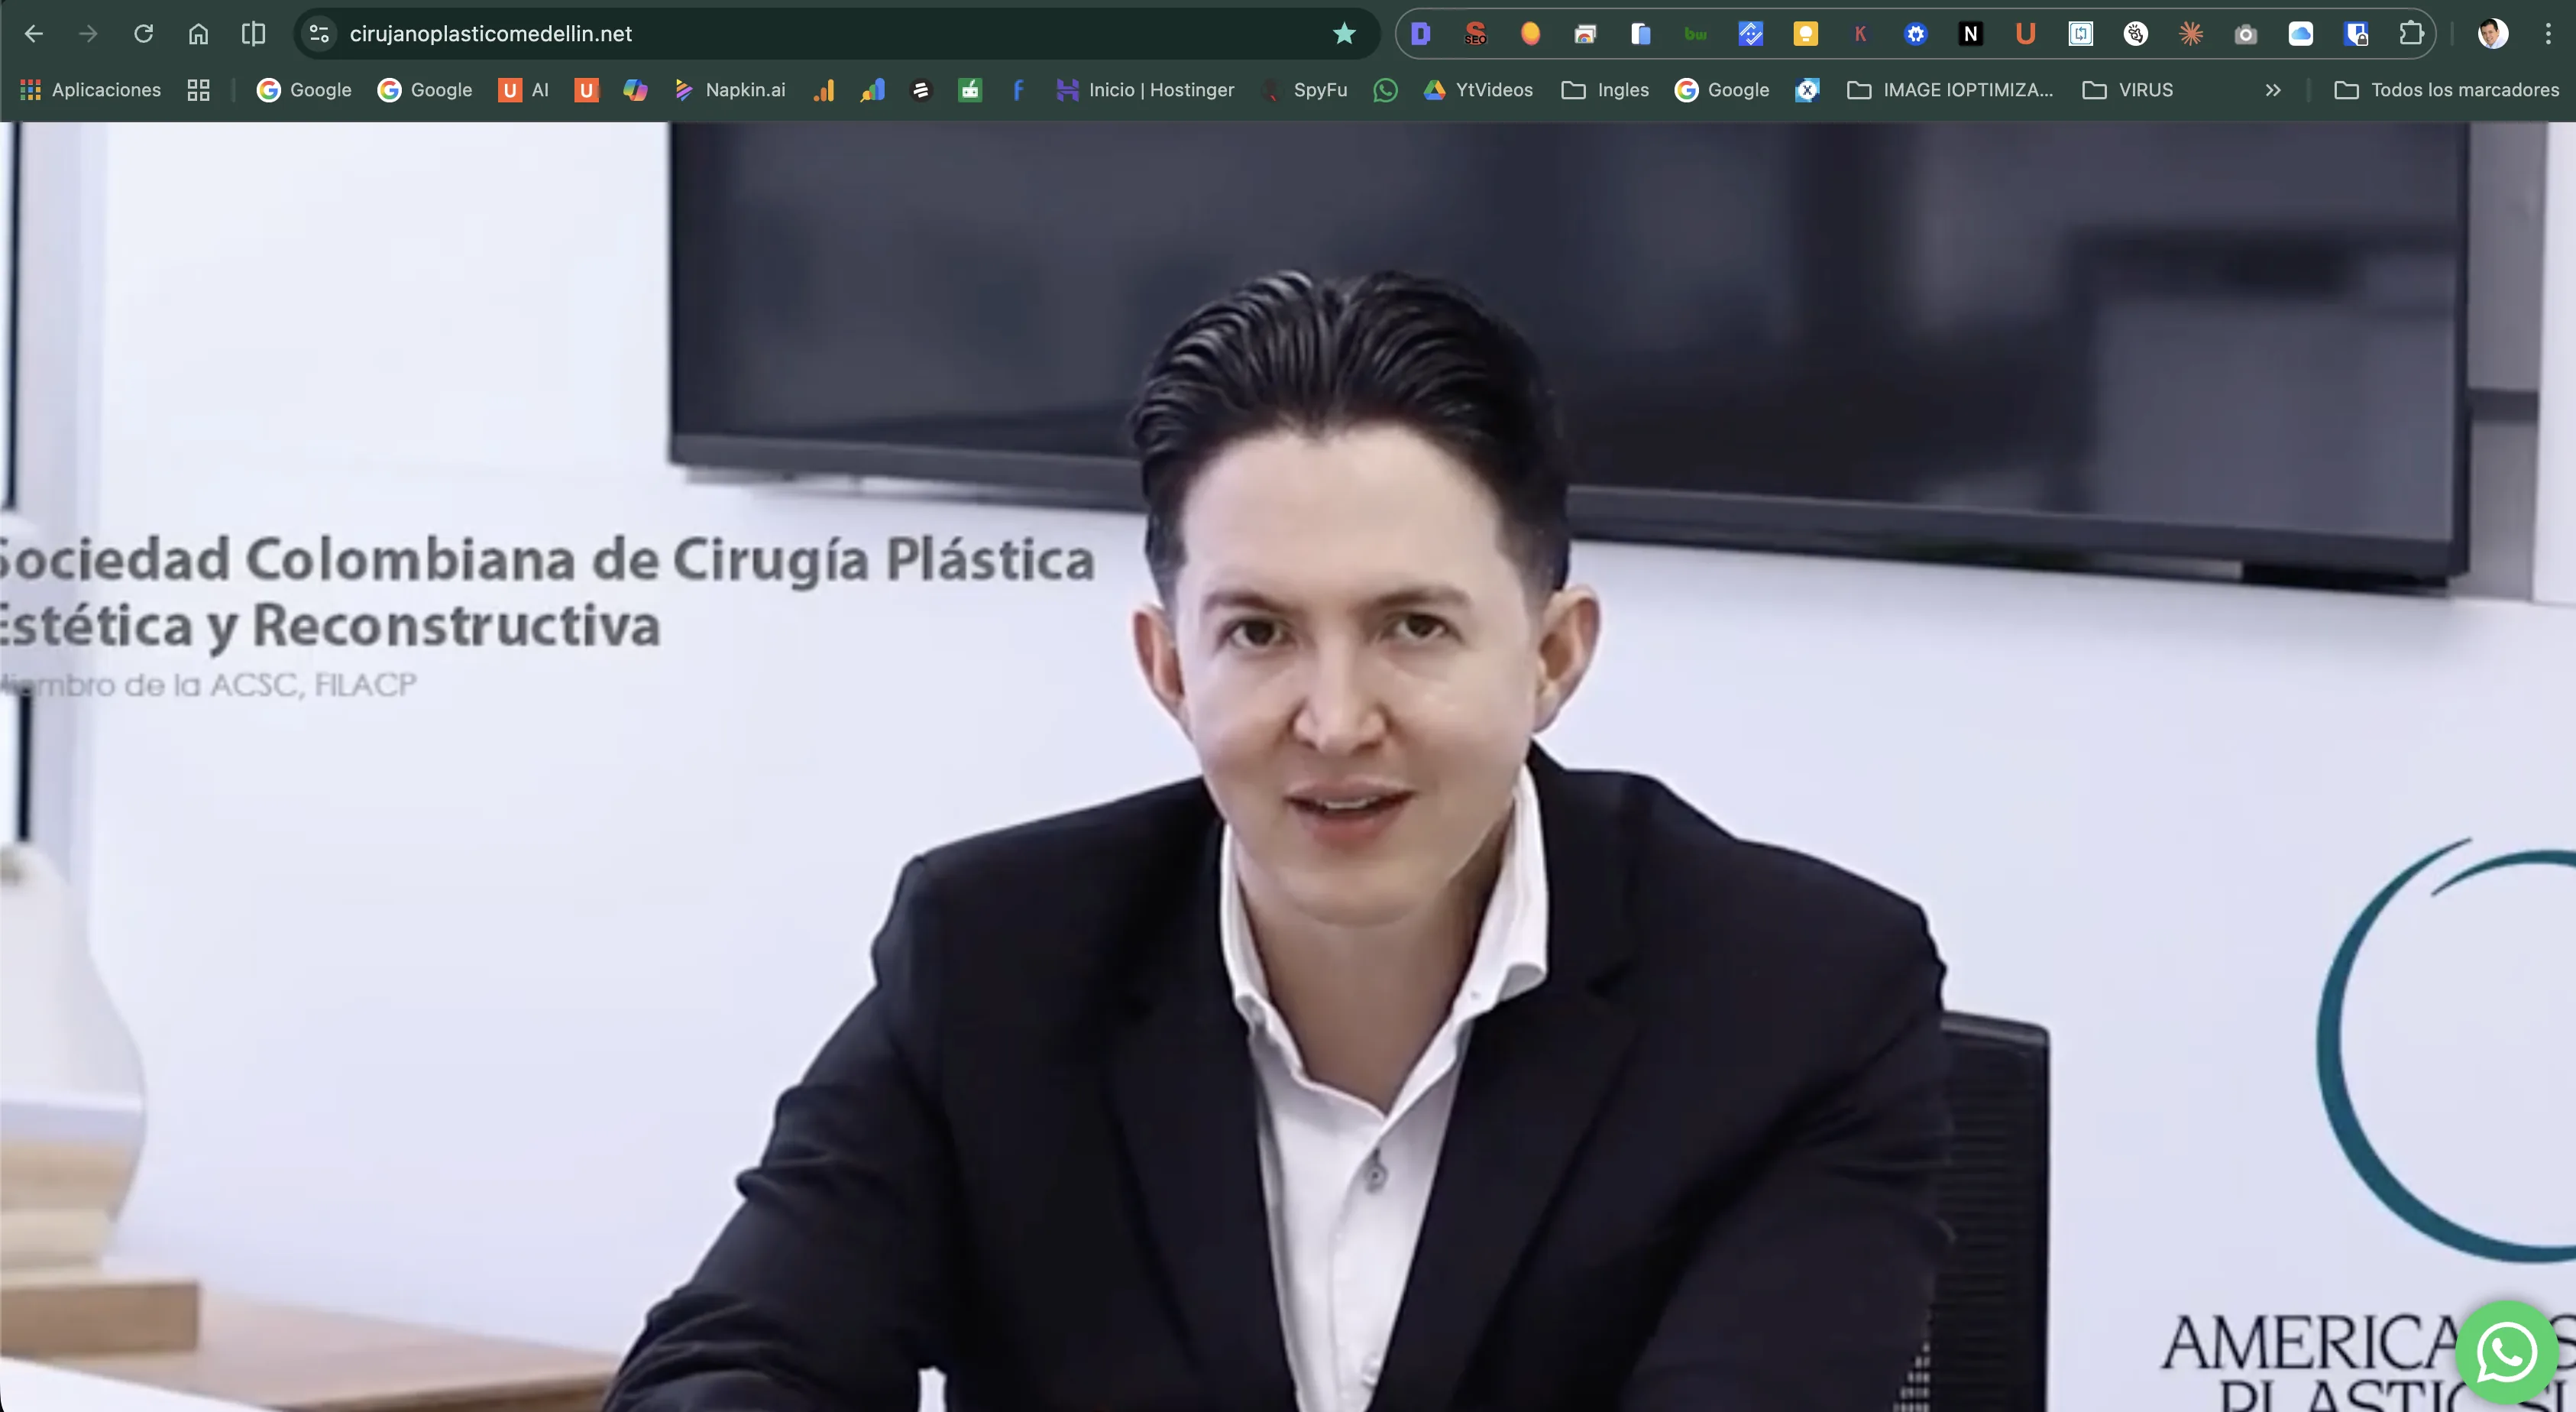Open the Chrome three-dot menu
2576x1412 pixels.
[x=2548, y=33]
